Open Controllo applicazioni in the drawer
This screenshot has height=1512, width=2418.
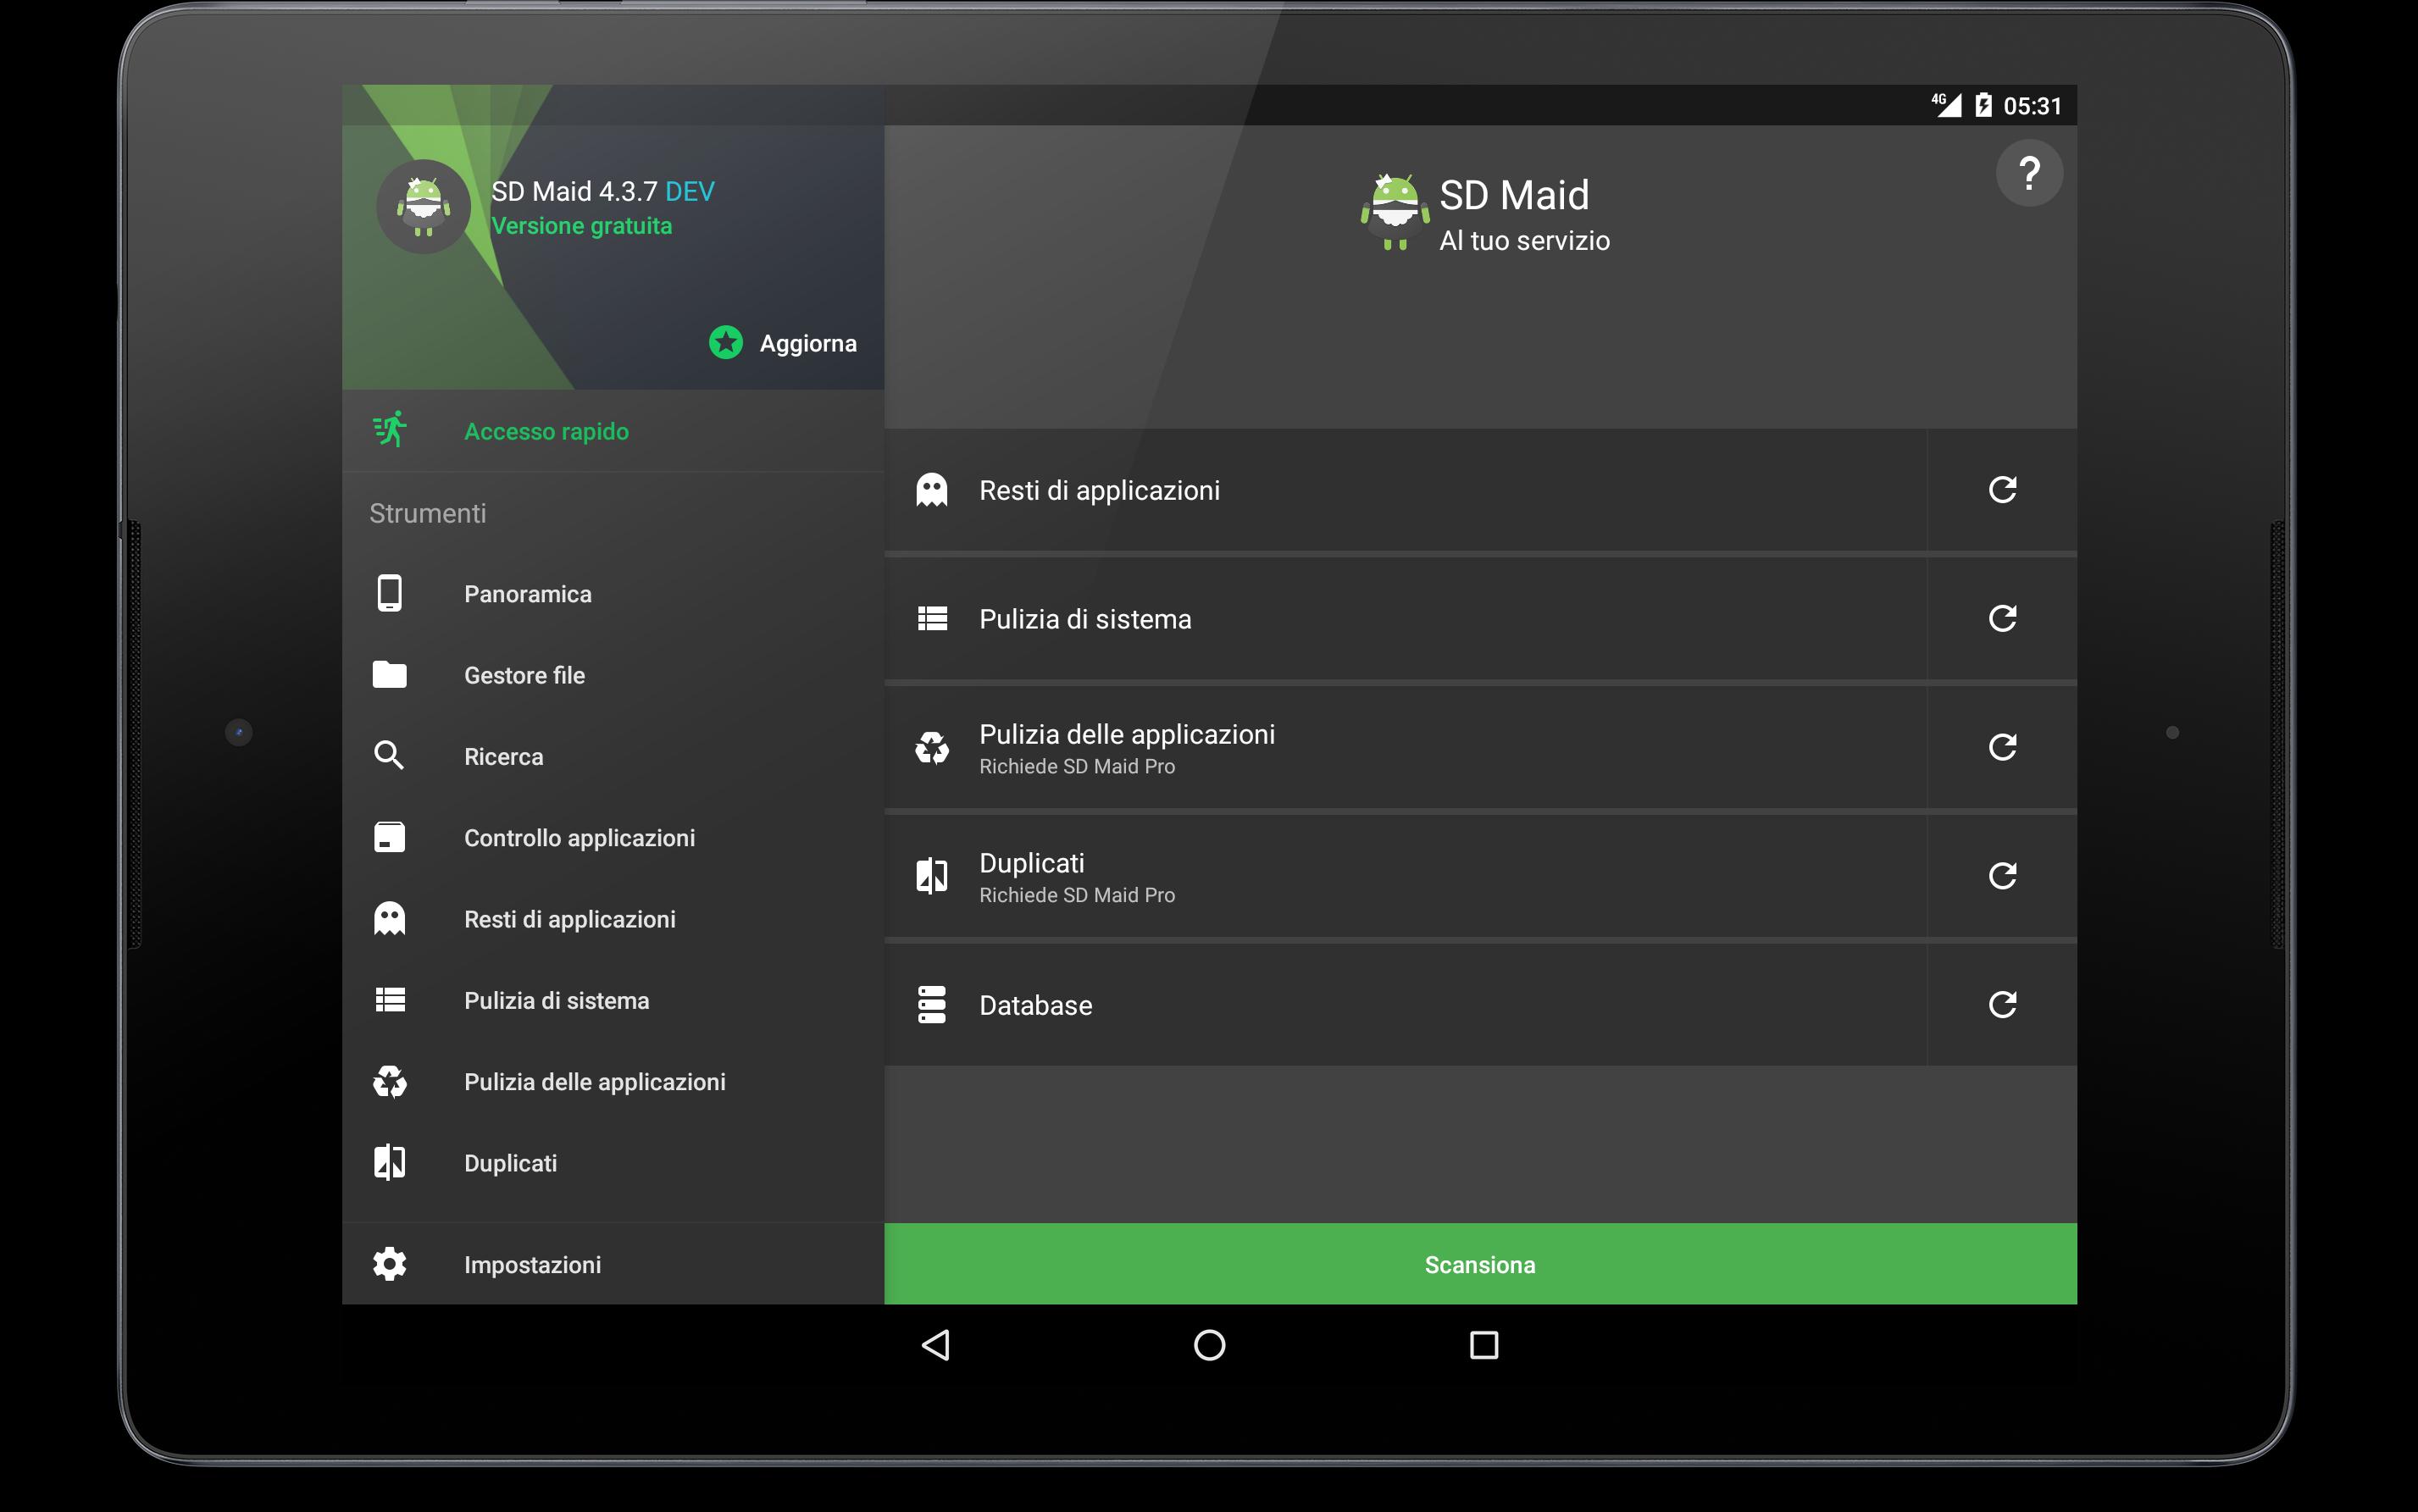pyautogui.click(x=613, y=838)
